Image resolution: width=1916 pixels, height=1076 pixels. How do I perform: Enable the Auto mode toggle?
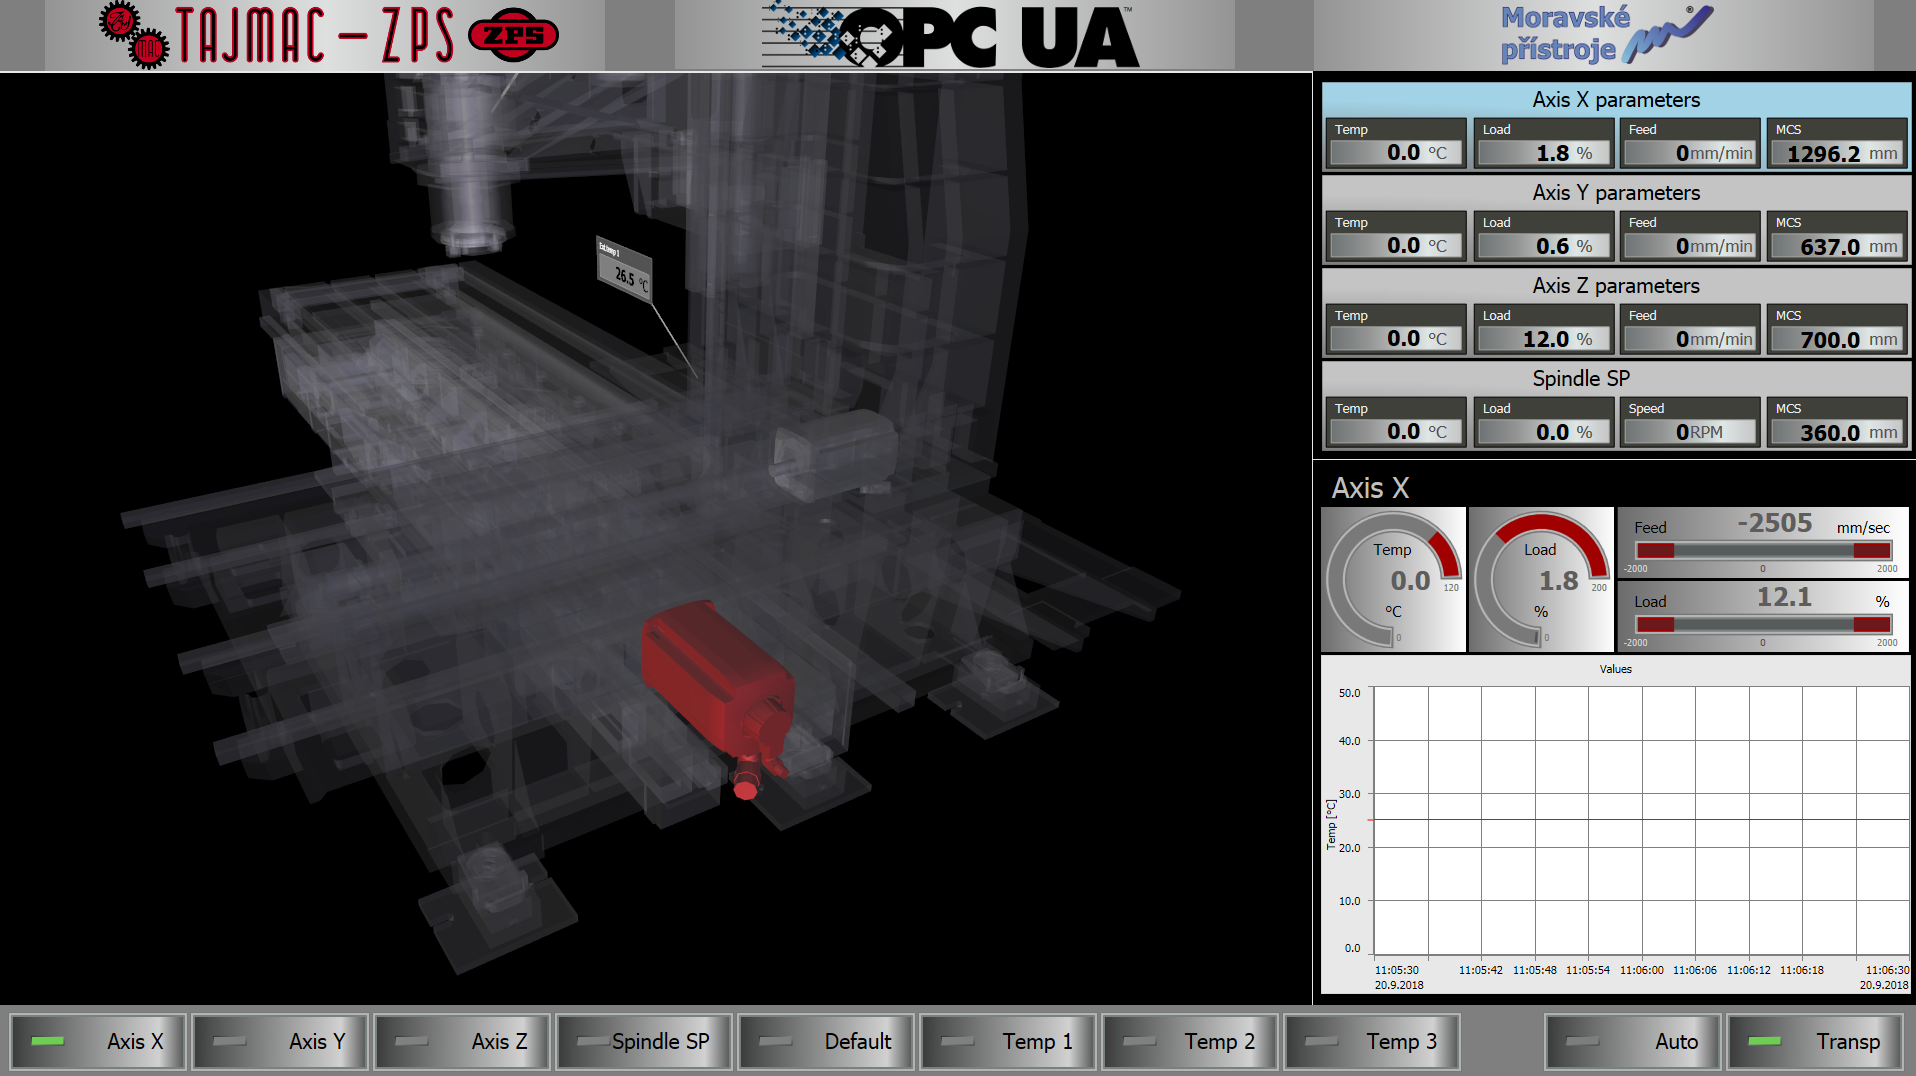[1632, 1041]
